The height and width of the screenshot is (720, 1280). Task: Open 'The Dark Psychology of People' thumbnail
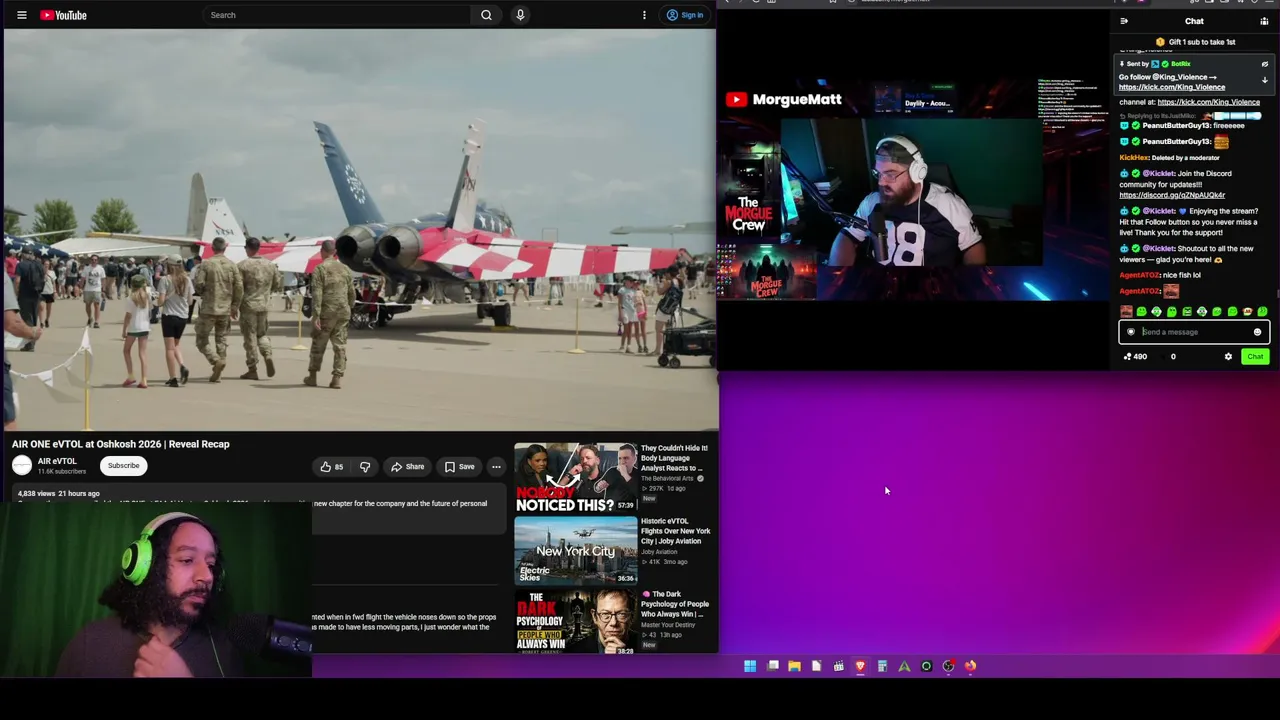(575, 623)
